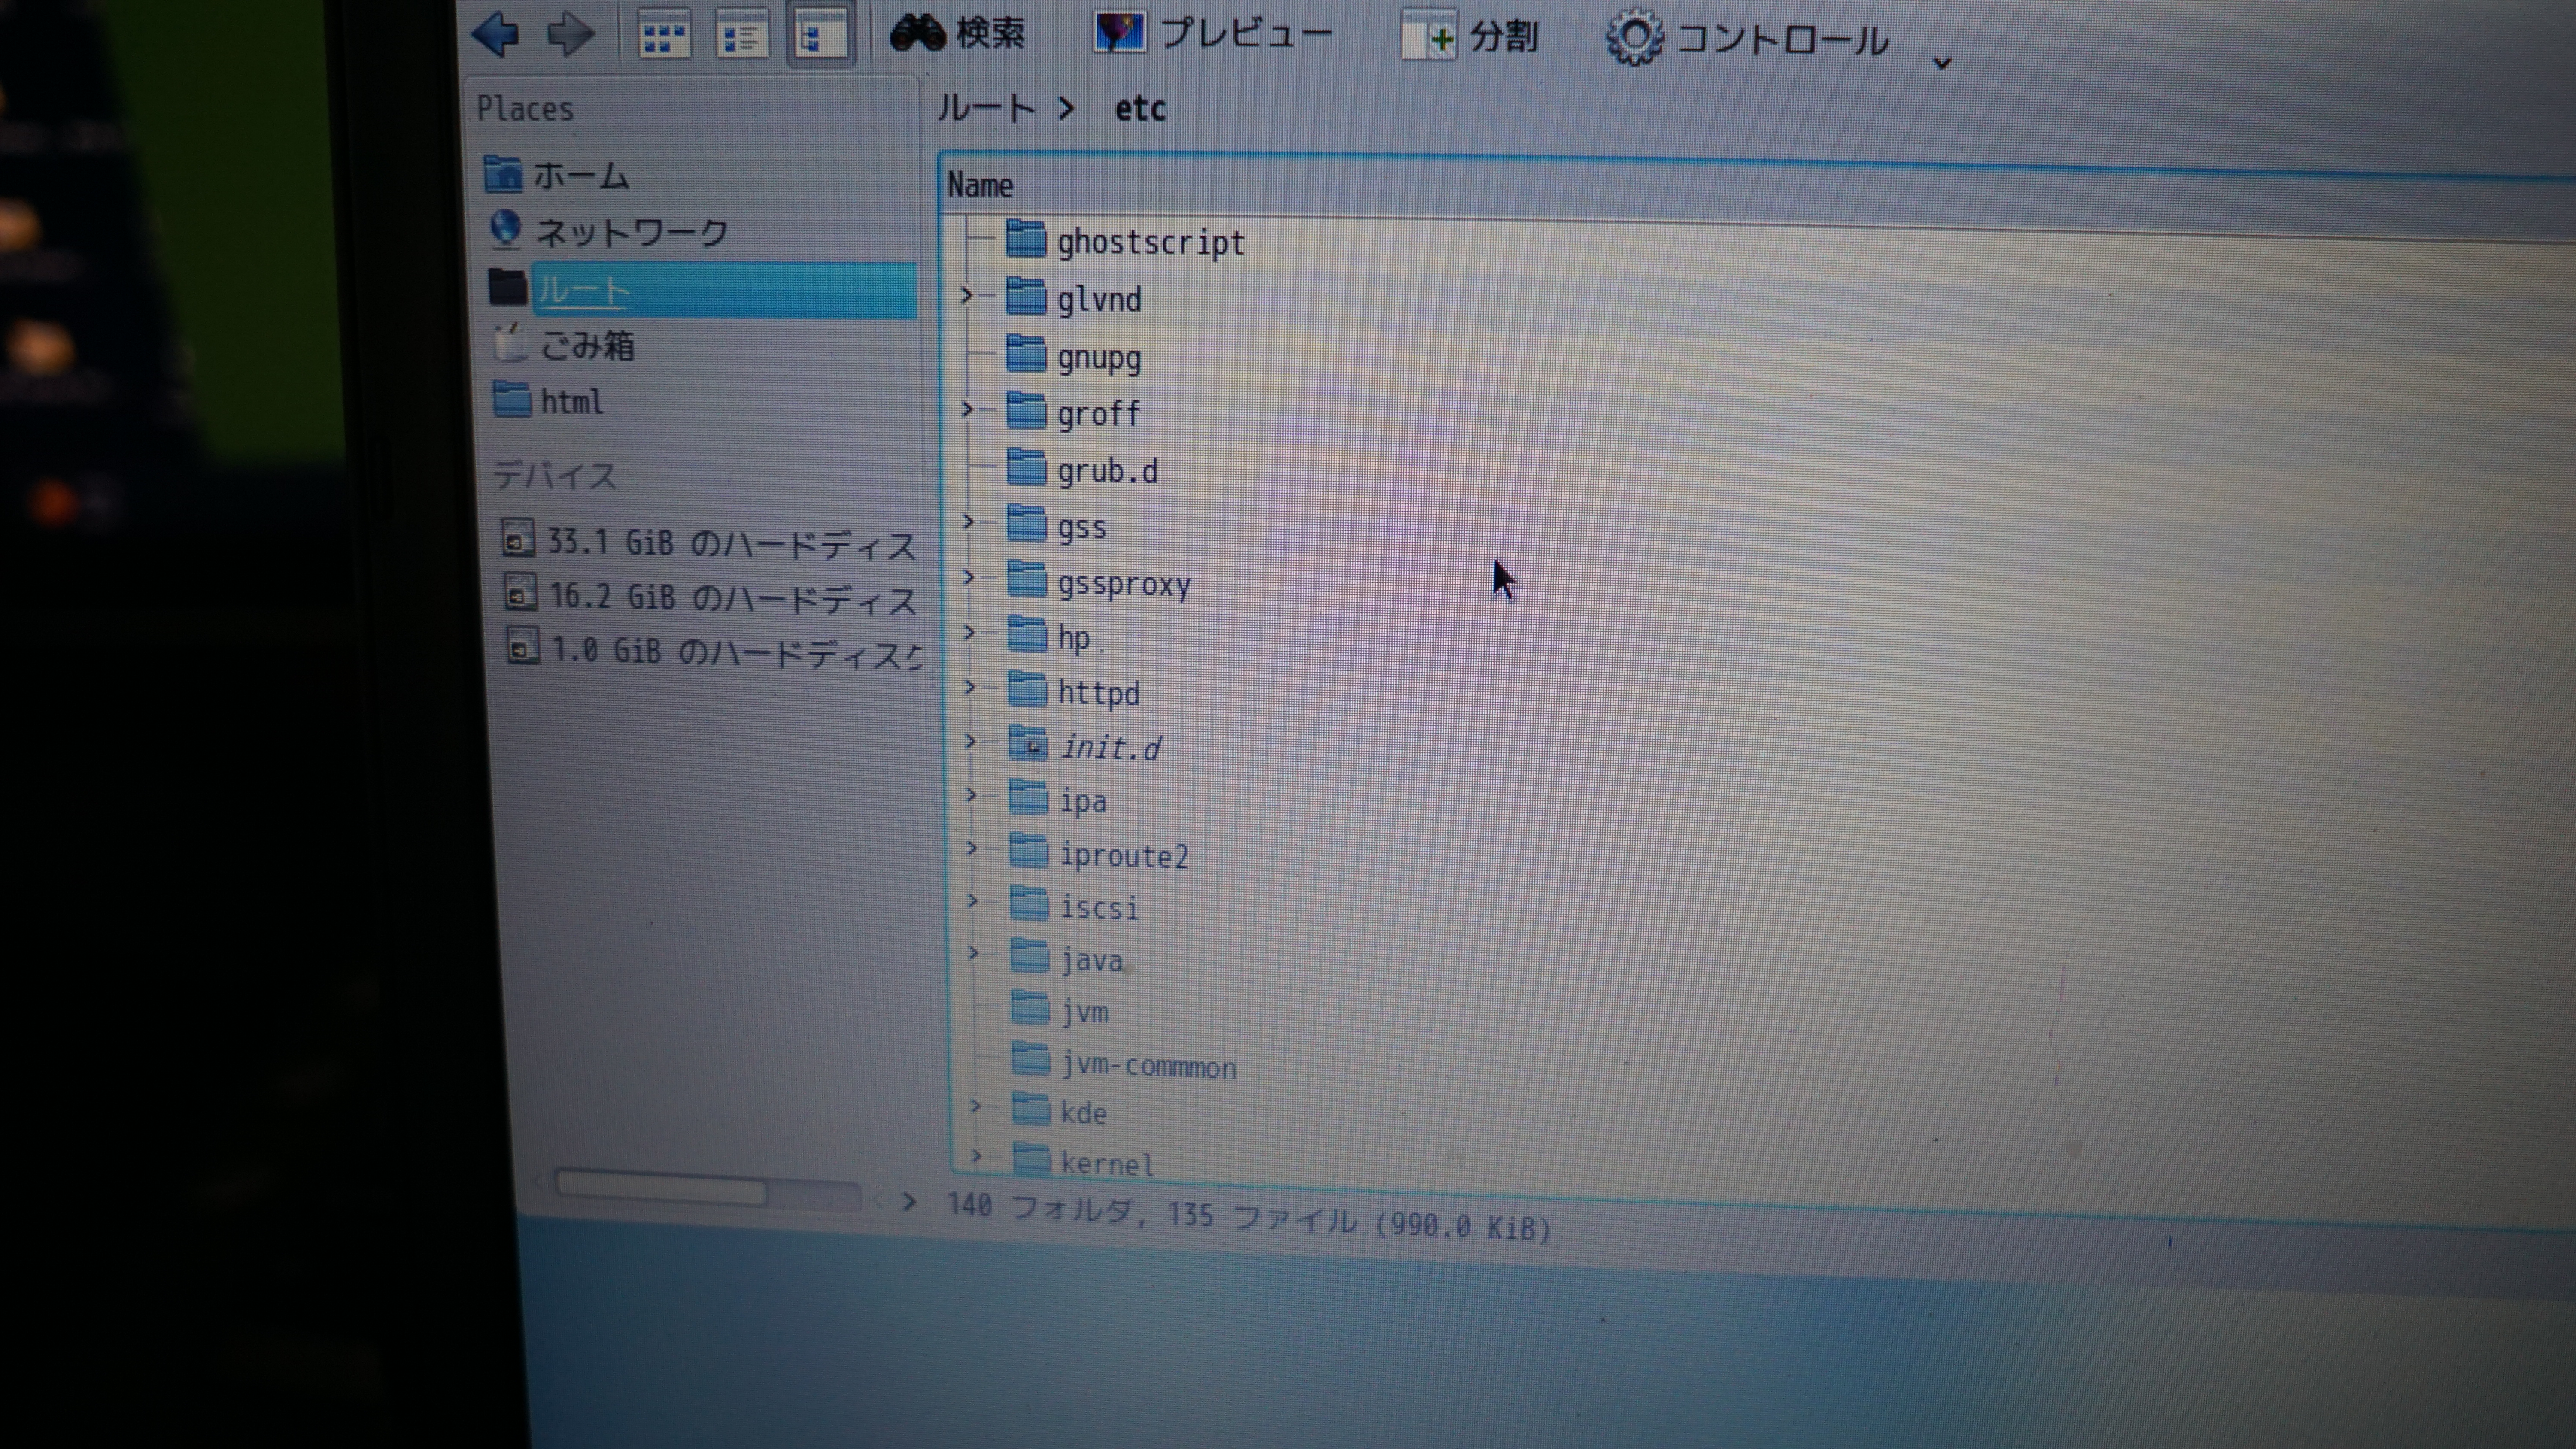
Task: Open ホーム in Places panel
Action: tap(556, 175)
